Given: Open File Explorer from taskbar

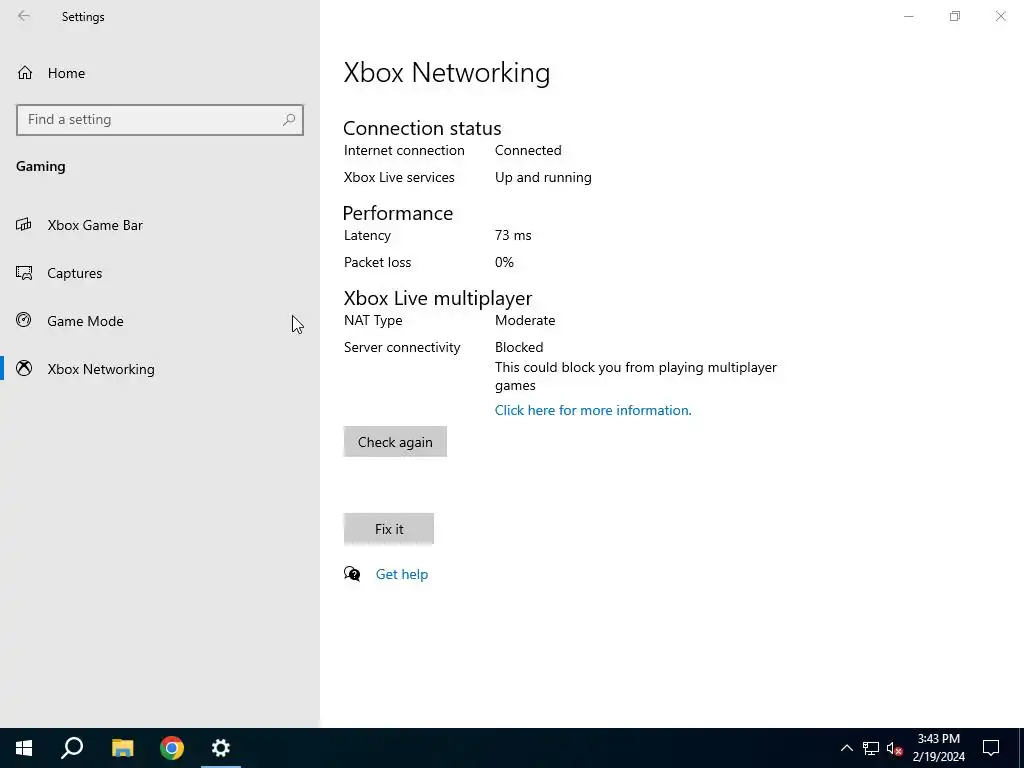Looking at the screenshot, I should 122,748.
